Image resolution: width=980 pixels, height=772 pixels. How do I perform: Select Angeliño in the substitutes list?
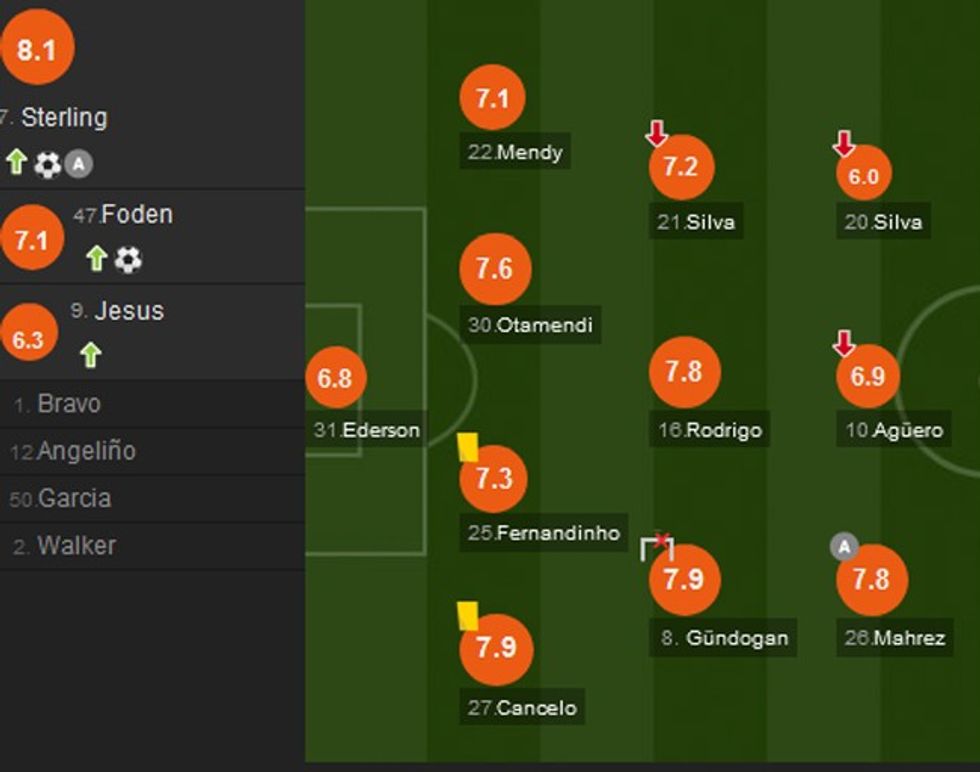pyautogui.click(x=85, y=452)
